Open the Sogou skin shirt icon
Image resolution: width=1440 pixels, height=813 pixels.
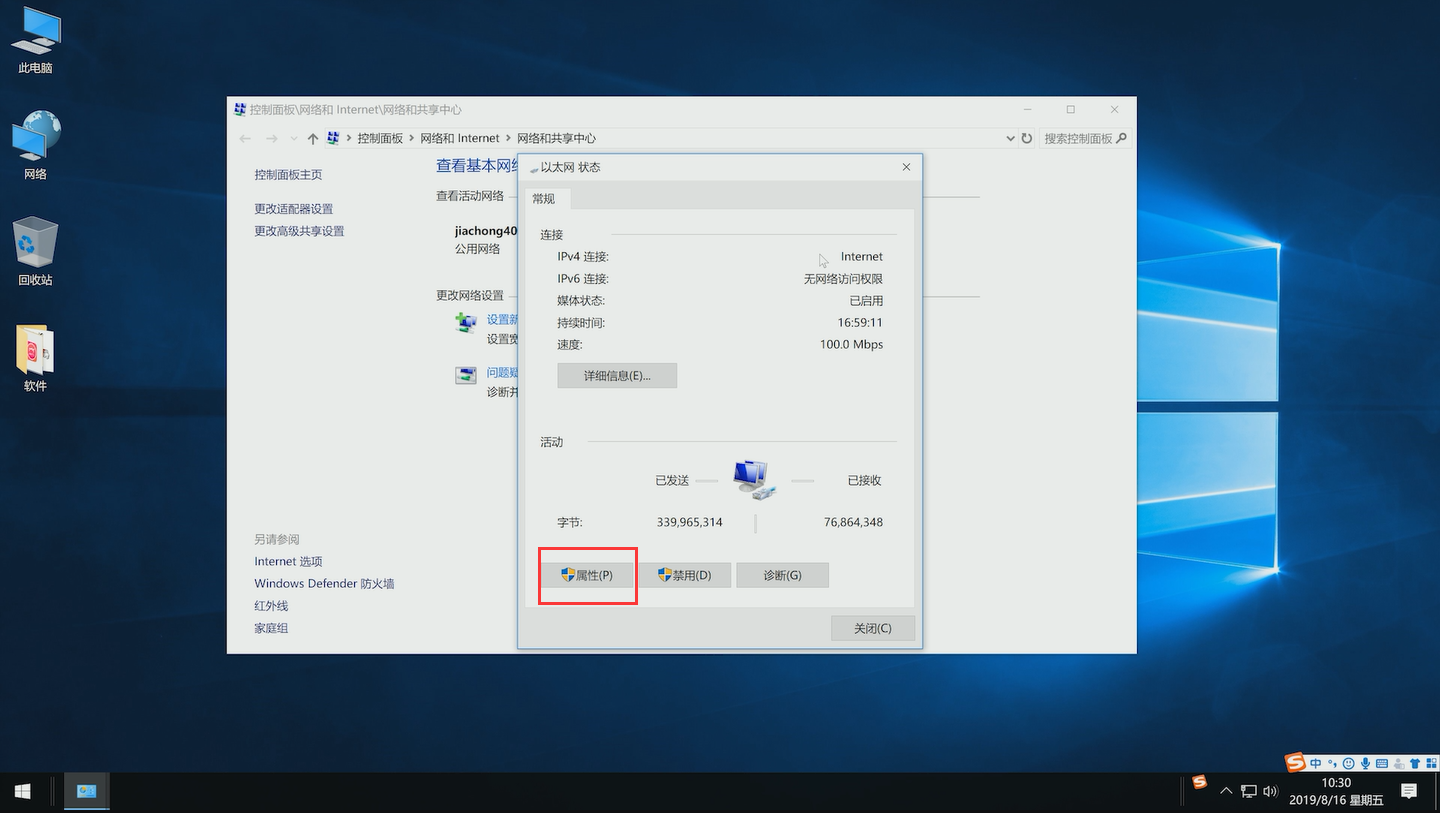point(1414,763)
